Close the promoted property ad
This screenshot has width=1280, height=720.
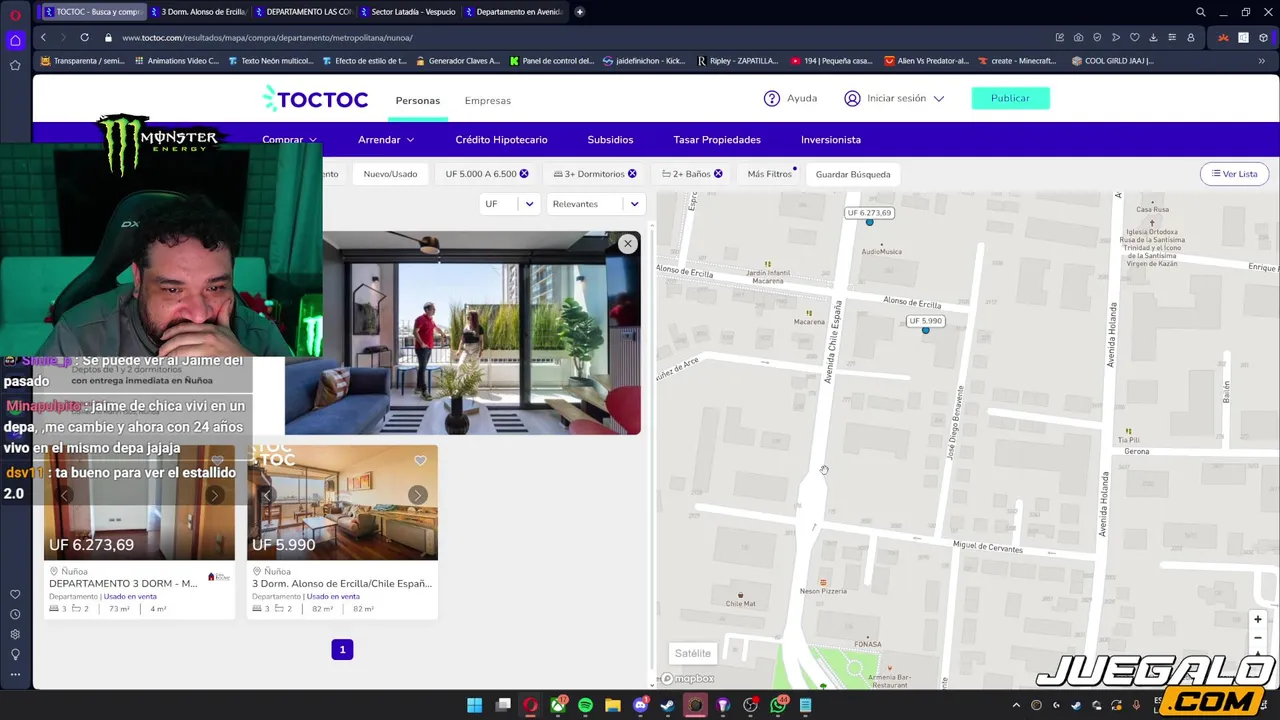click(627, 244)
